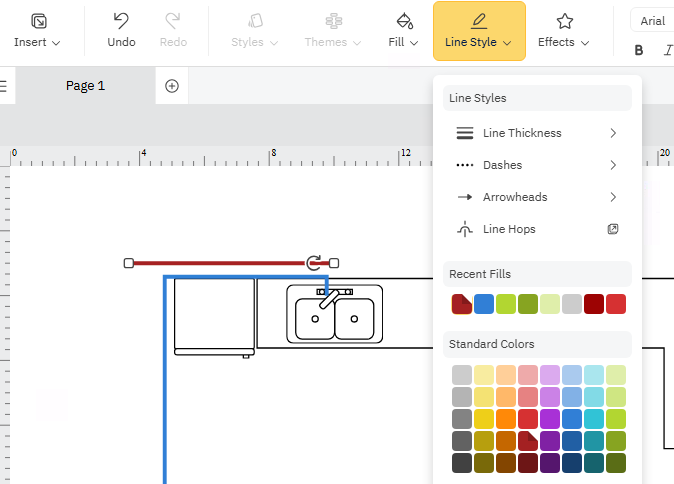The width and height of the screenshot is (674, 484).
Task: Switch to the Page 1 tab
Action: [x=85, y=86]
